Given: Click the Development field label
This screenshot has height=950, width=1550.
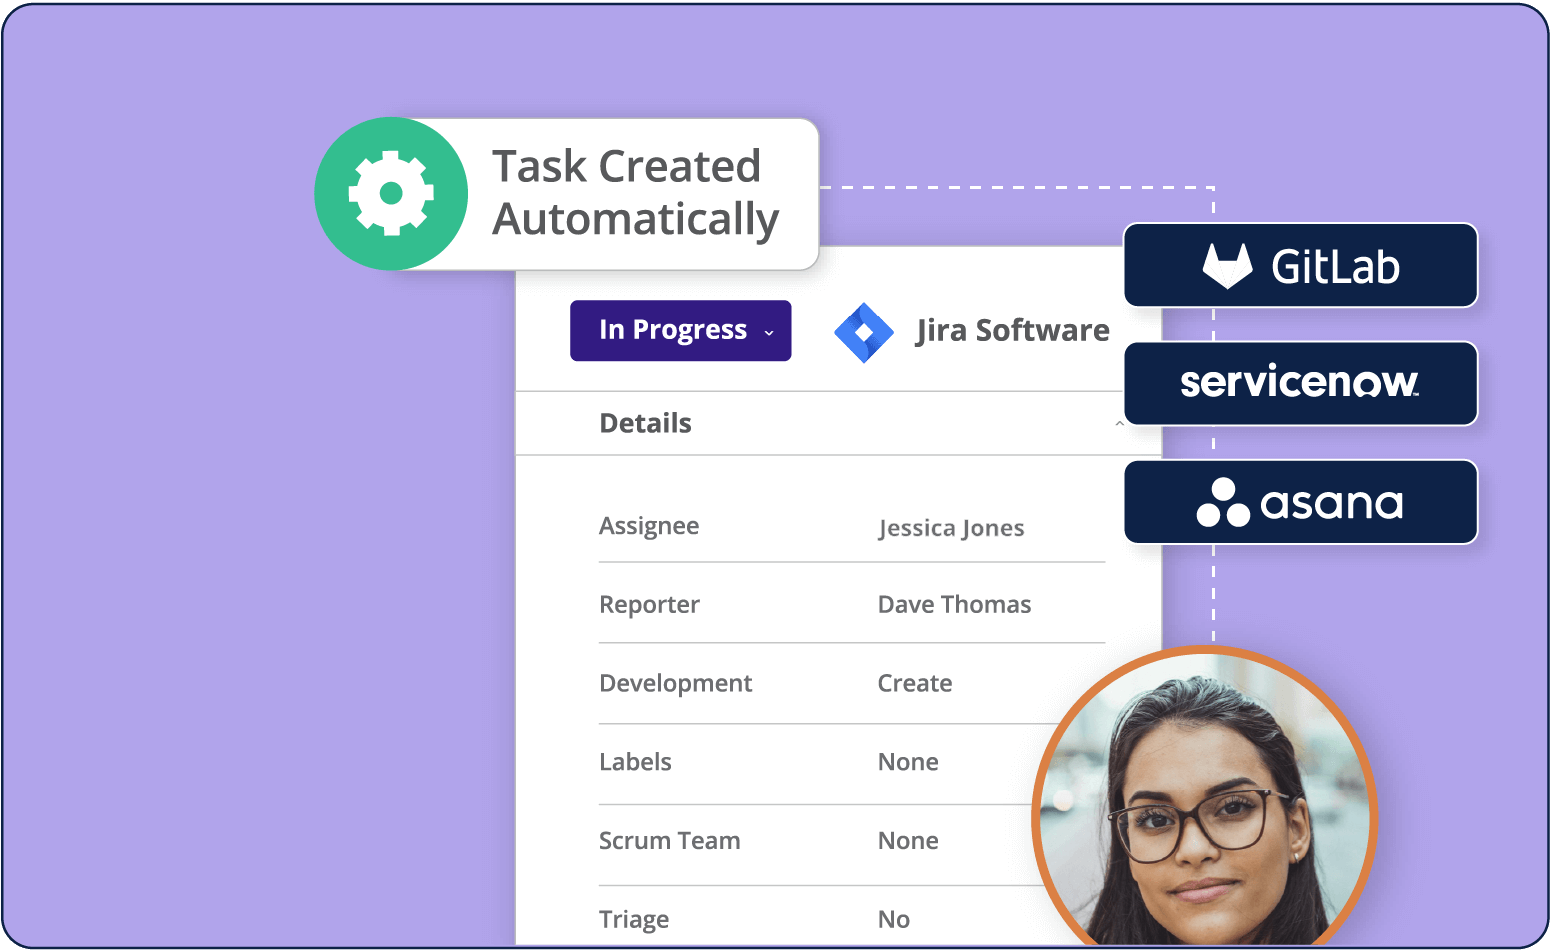Looking at the screenshot, I should tap(675, 683).
